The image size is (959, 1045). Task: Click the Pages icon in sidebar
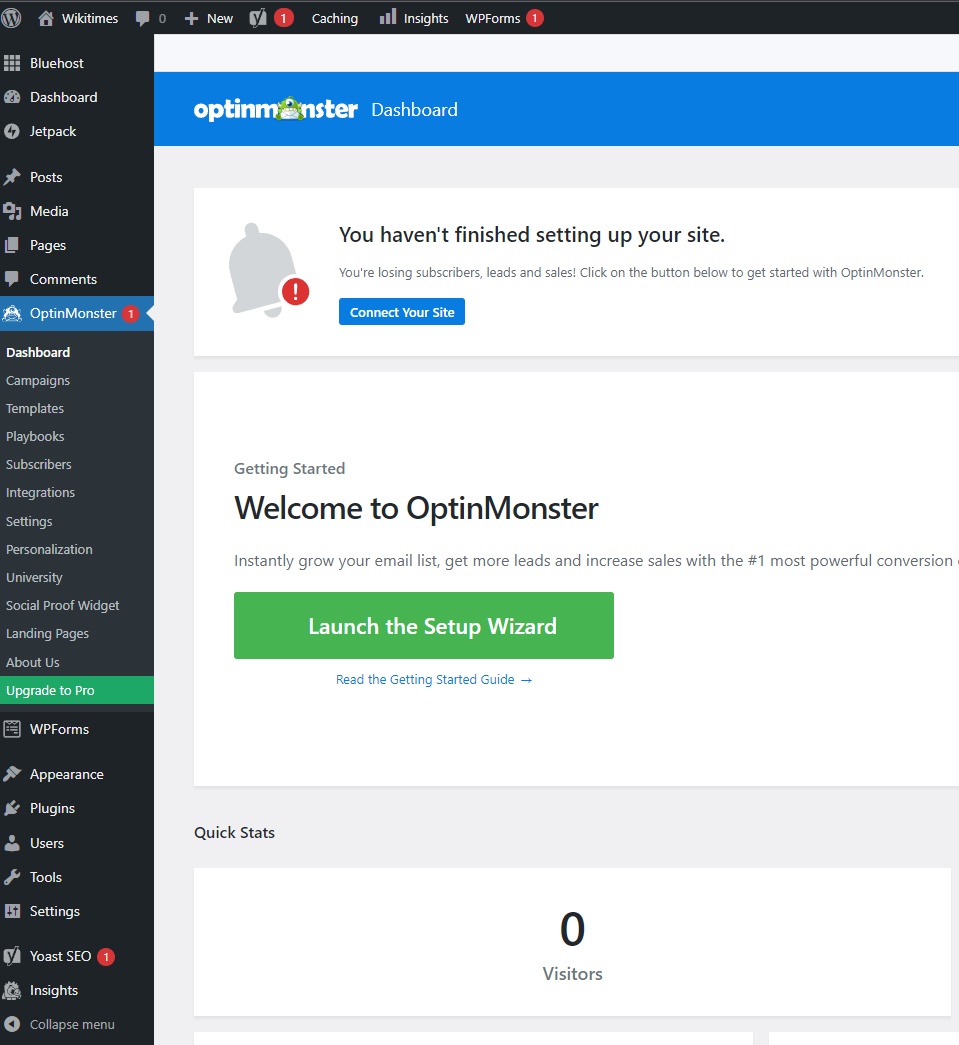pyautogui.click(x=12, y=245)
